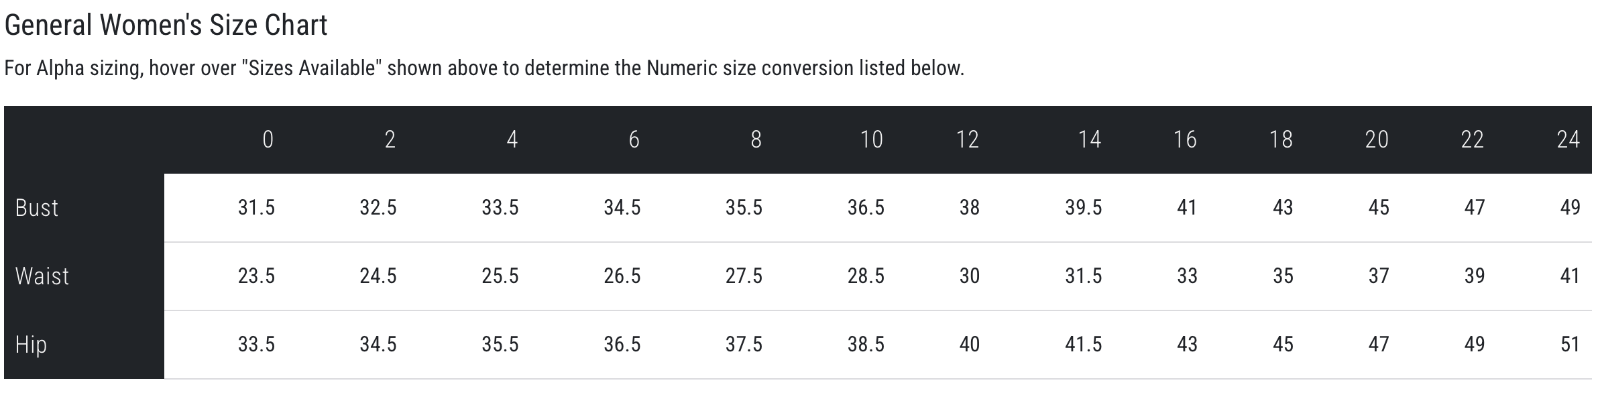This screenshot has width=1600, height=401.
Task: Click the Hip row label
Action: [x=31, y=345]
